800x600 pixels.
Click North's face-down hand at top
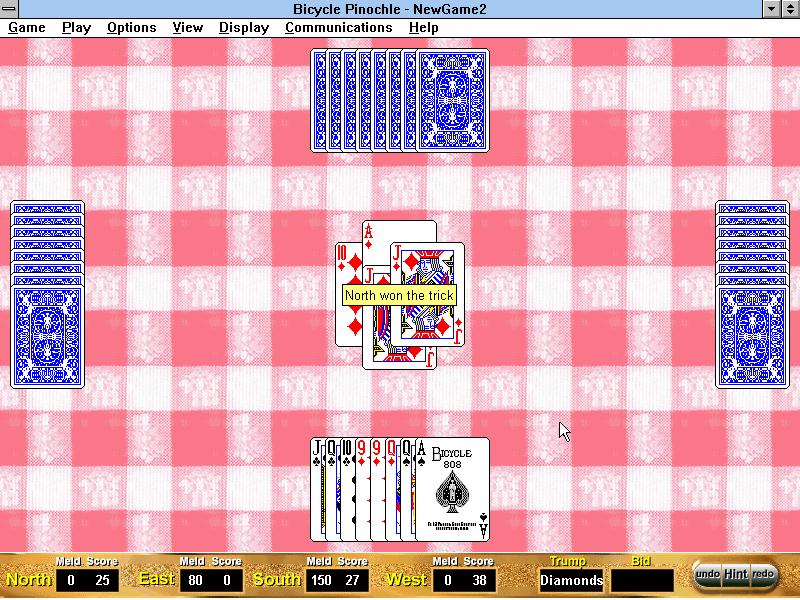400,101
